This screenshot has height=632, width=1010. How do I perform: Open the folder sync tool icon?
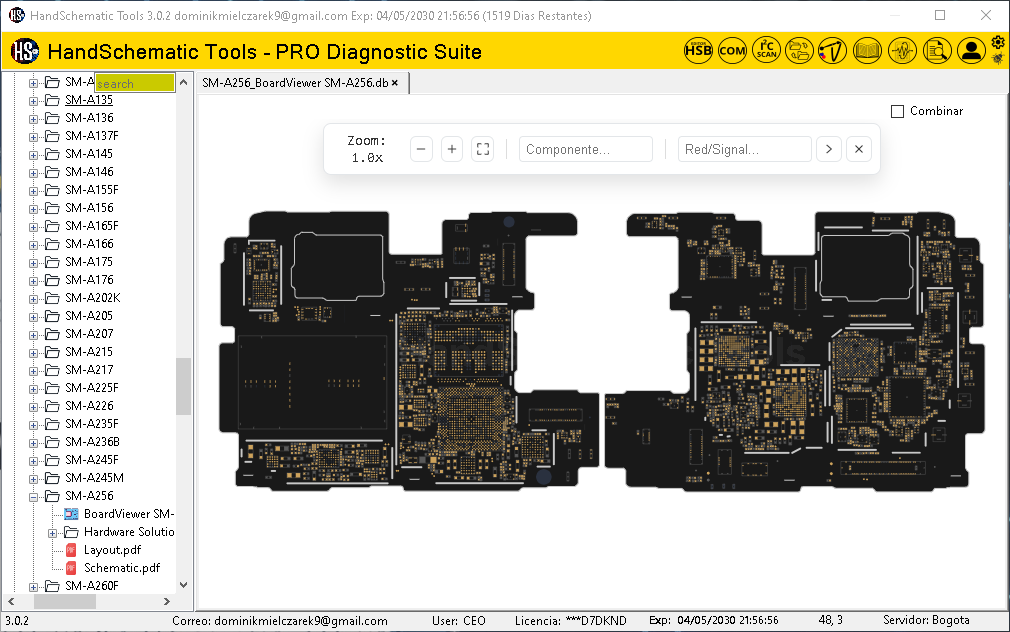(799, 50)
